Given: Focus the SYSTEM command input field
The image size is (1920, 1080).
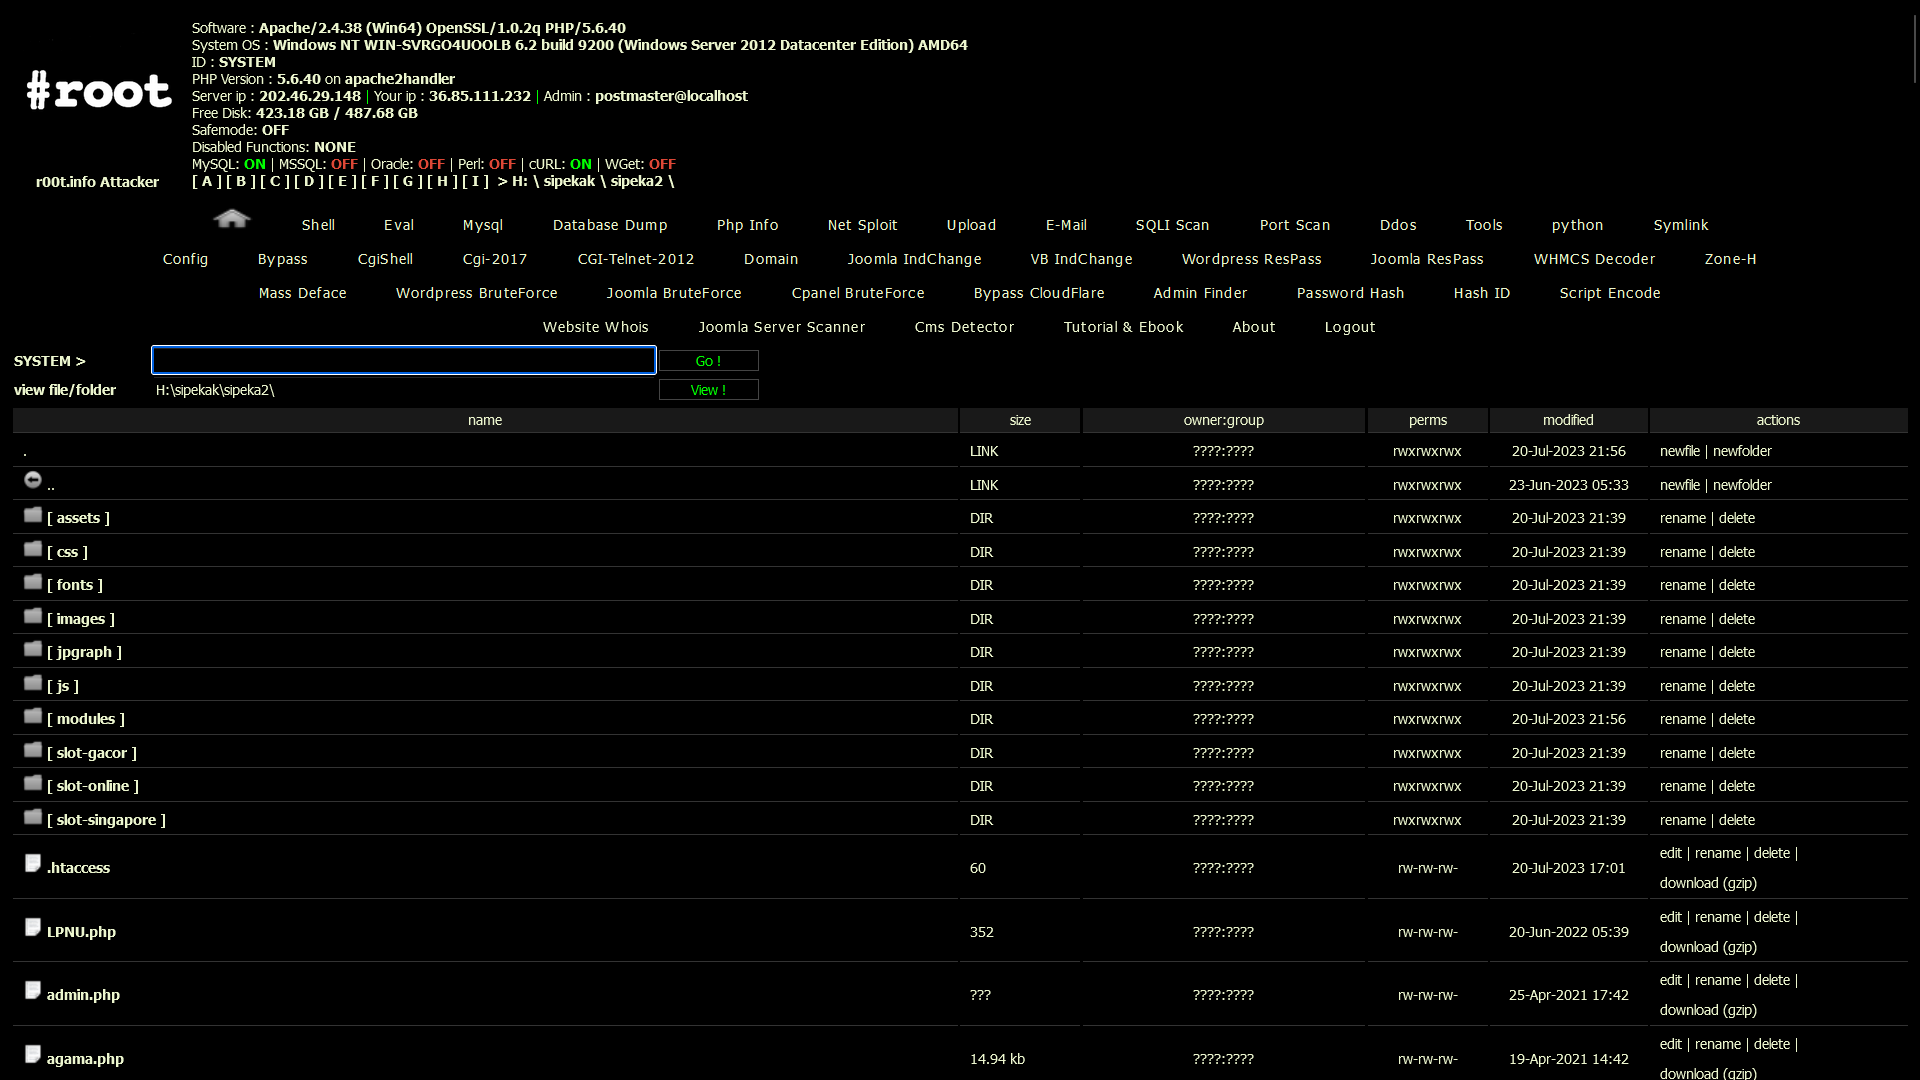Looking at the screenshot, I should click(x=404, y=360).
